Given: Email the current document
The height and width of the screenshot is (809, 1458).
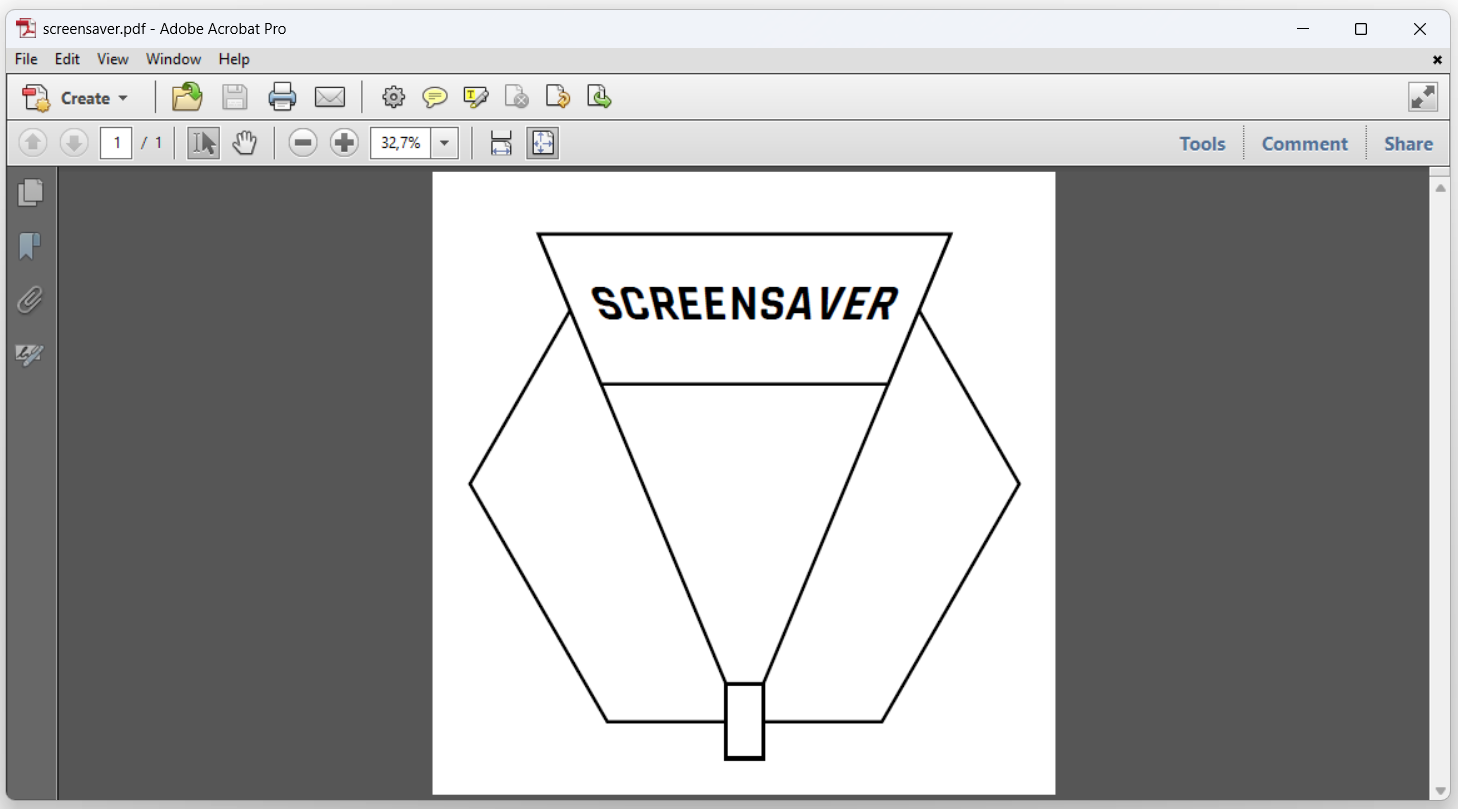Looking at the screenshot, I should pyautogui.click(x=331, y=96).
